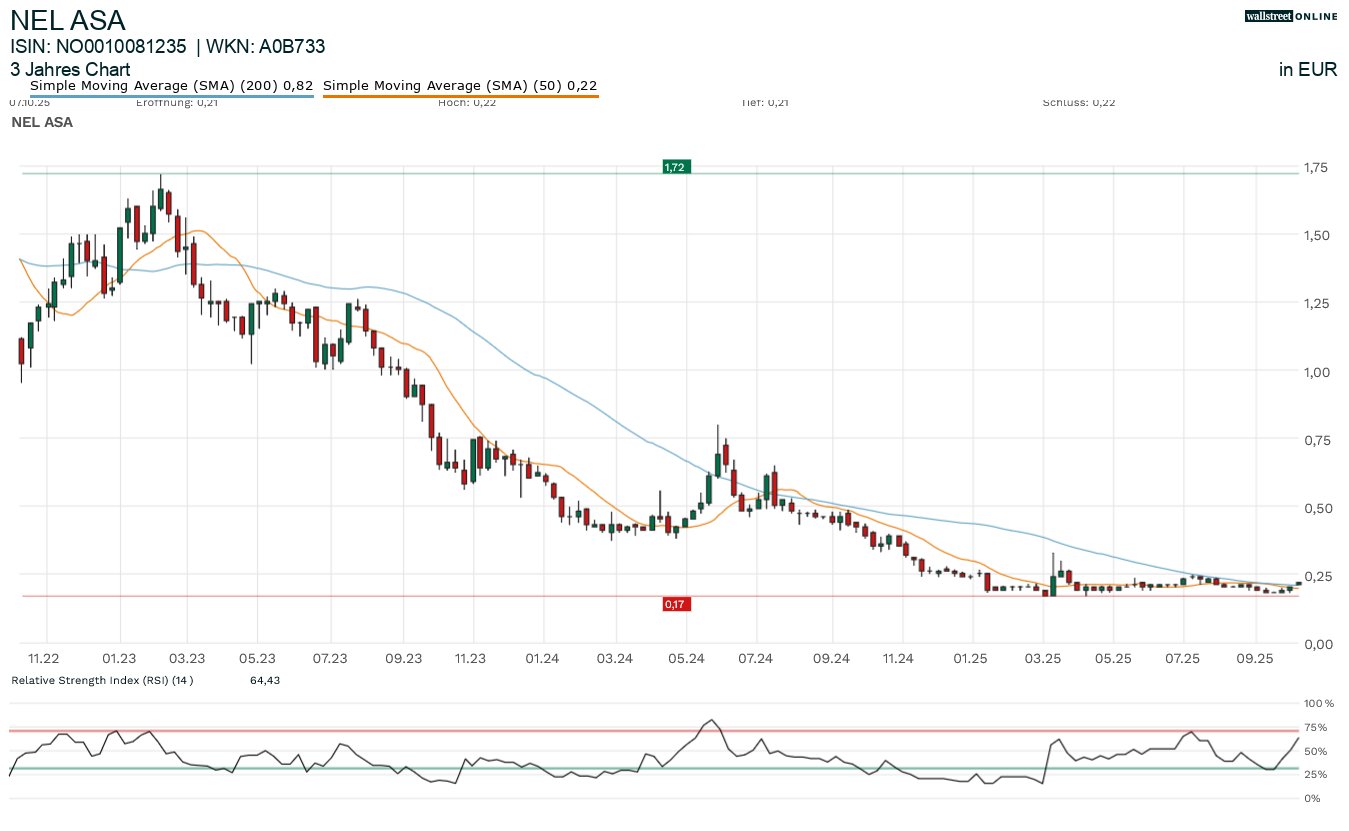The width and height of the screenshot is (1349, 831).
Task: Click the RSI value 64,43
Action: pyautogui.click(x=266, y=680)
